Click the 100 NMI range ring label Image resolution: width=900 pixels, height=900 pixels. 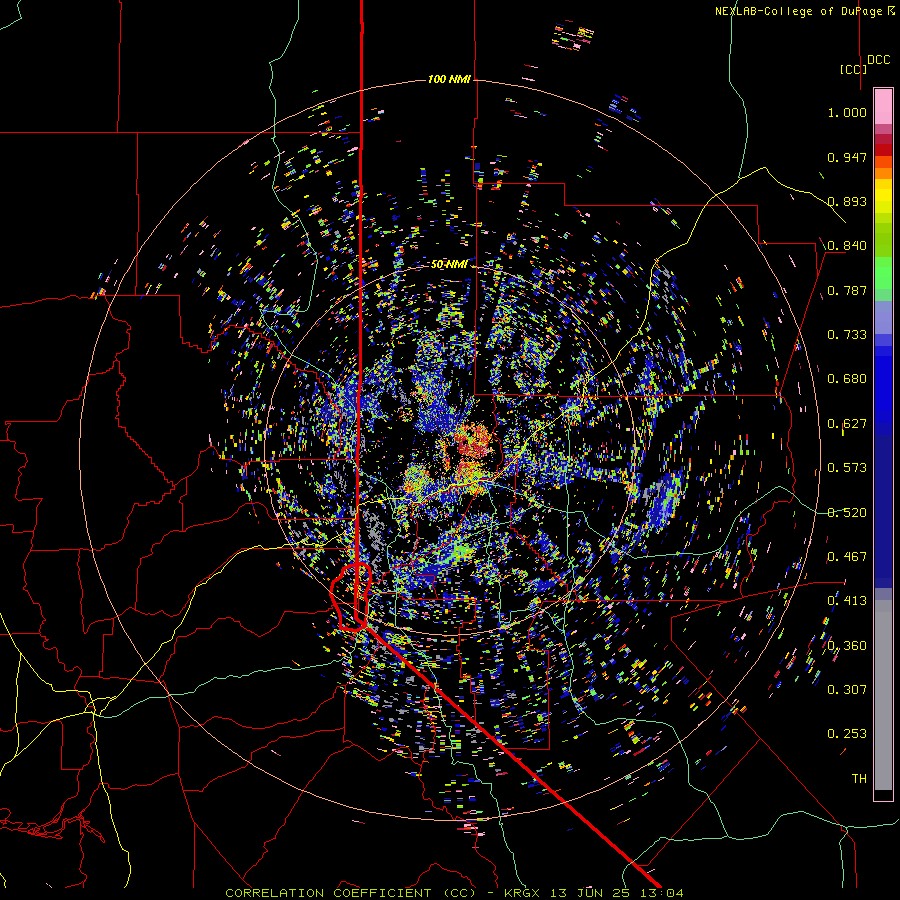pyautogui.click(x=449, y=79)
